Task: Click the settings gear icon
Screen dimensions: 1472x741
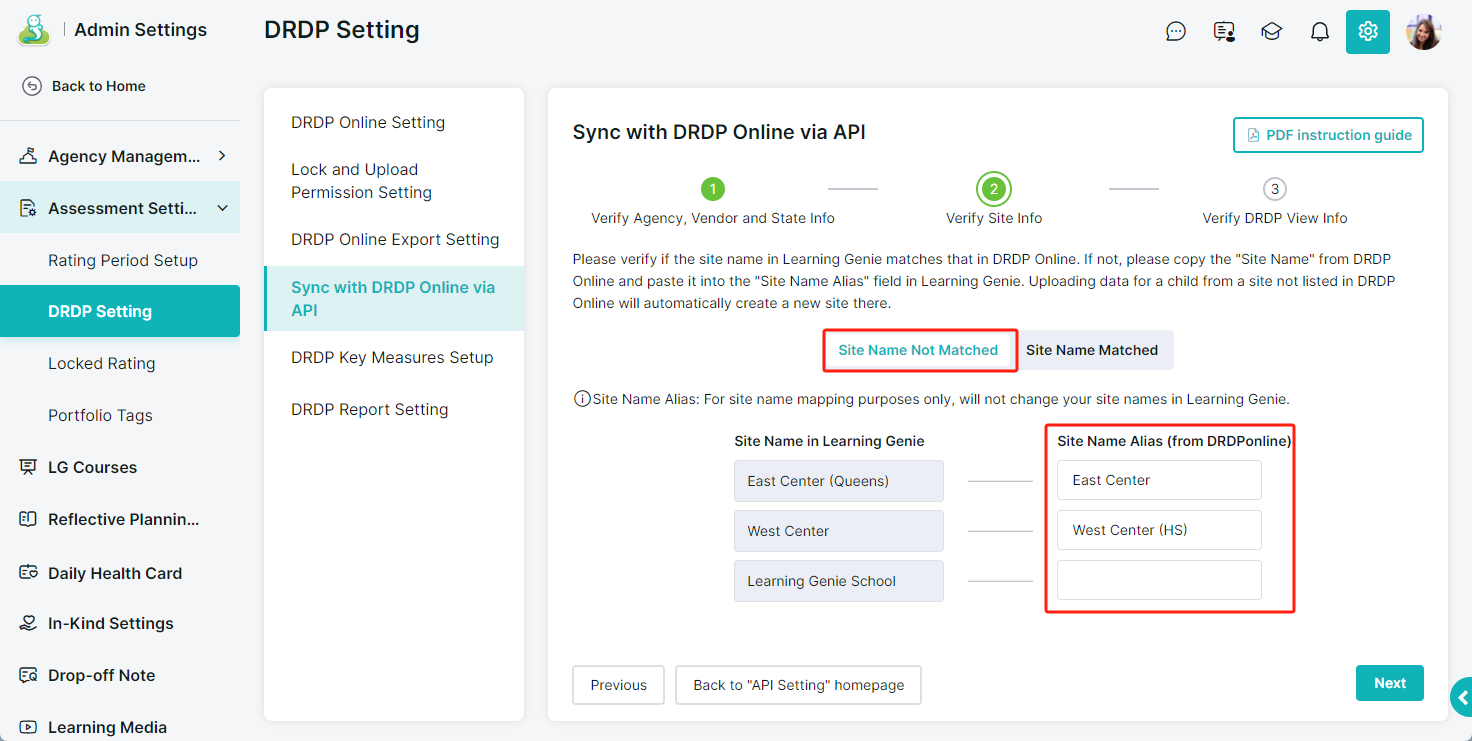Action: point(1368,32)
